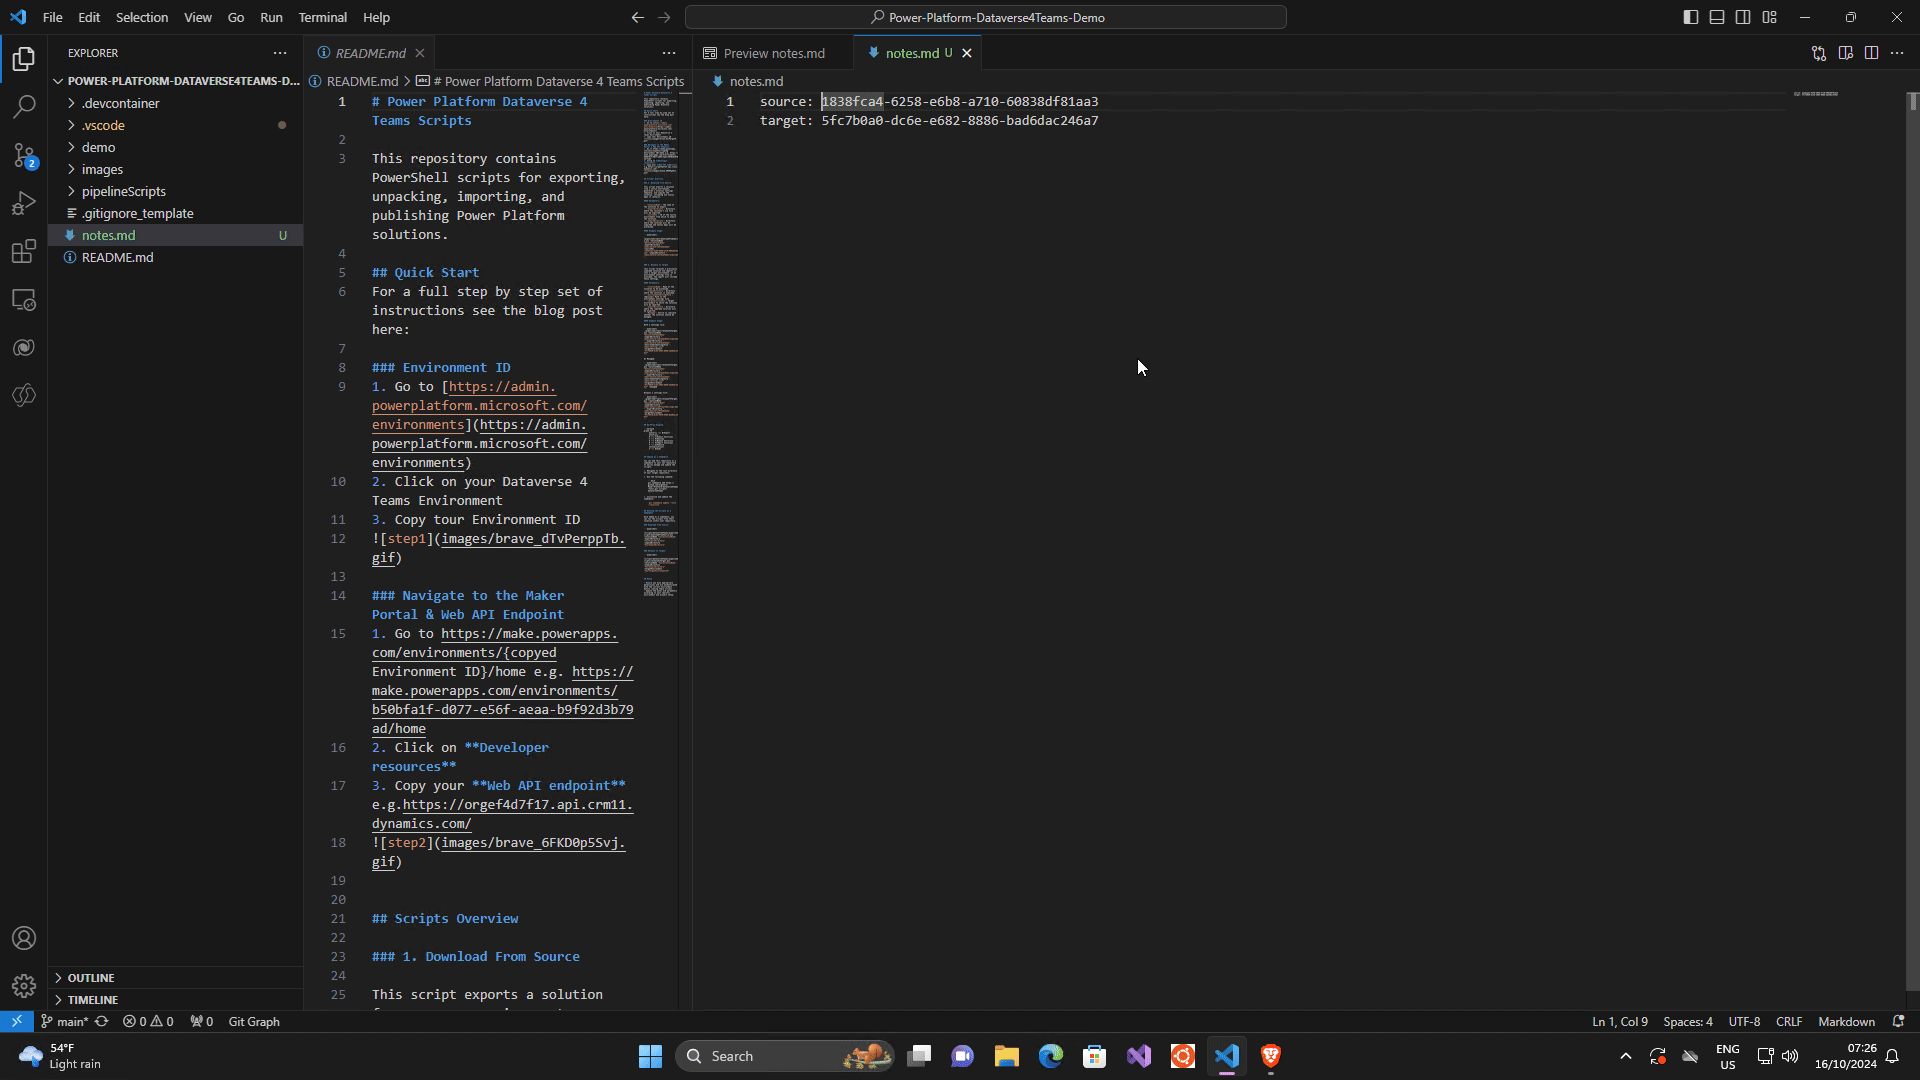Open the Search view

(24, 106)
